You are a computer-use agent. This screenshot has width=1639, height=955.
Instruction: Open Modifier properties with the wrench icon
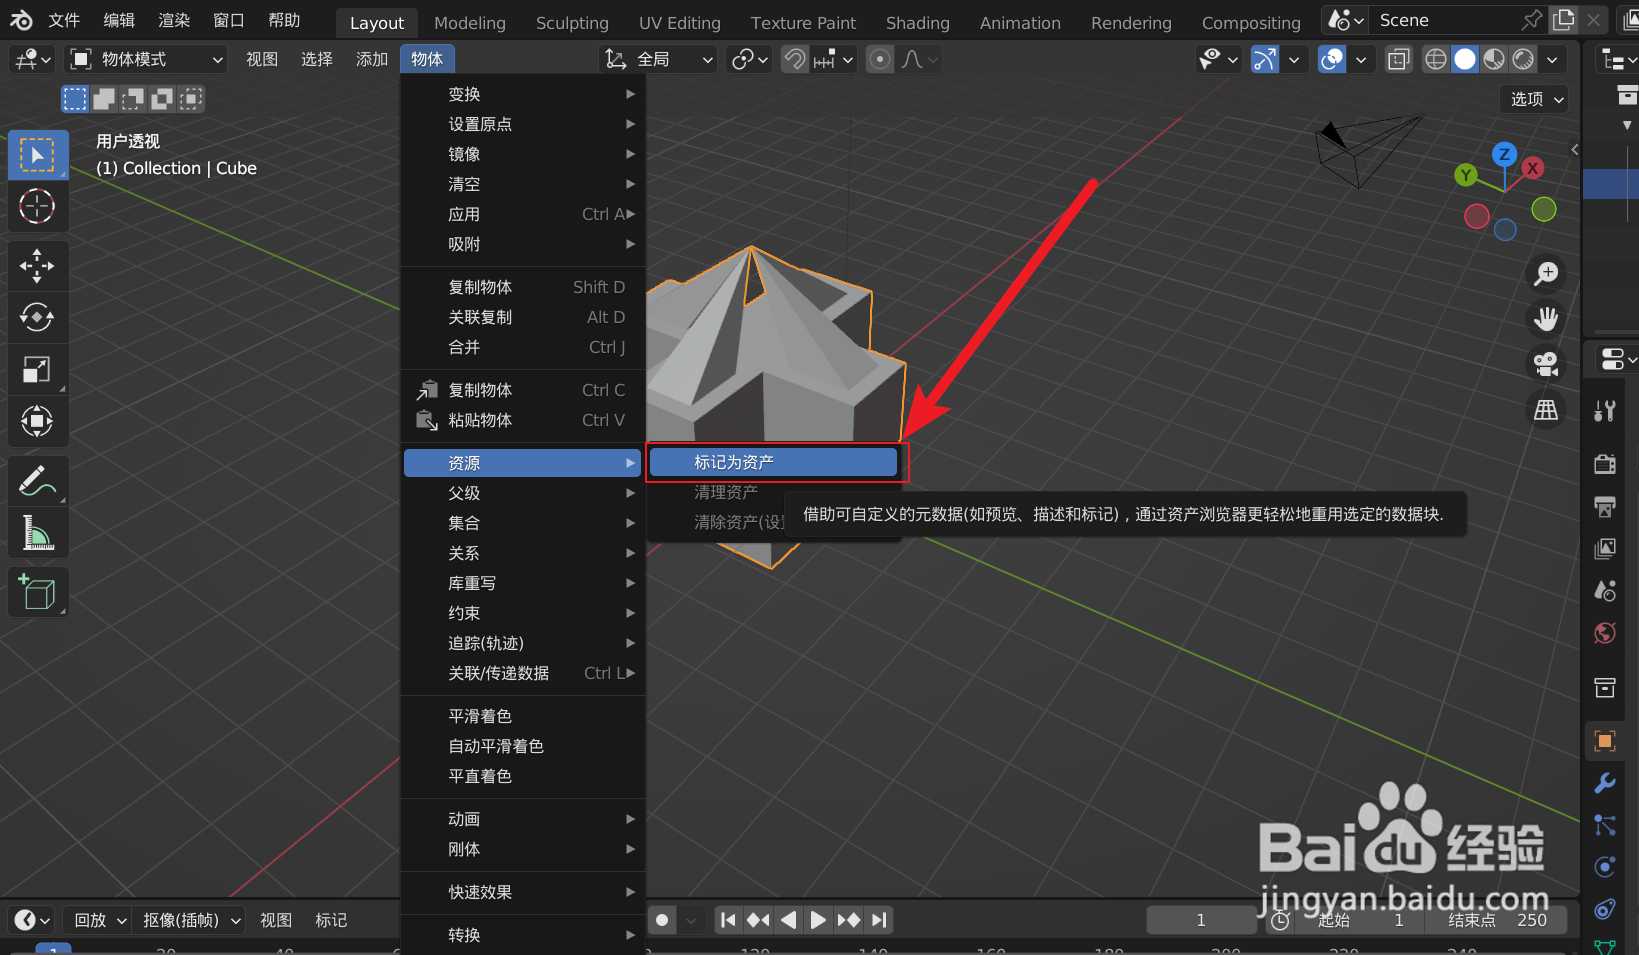(x=1604, y=783)
